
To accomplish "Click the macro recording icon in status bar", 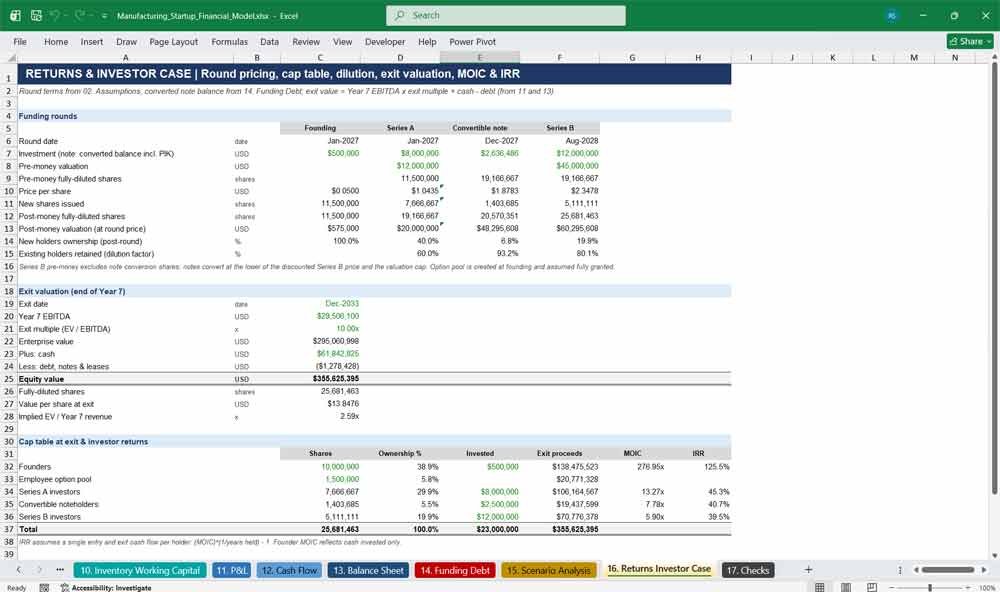I will click(x=44, y=588).
